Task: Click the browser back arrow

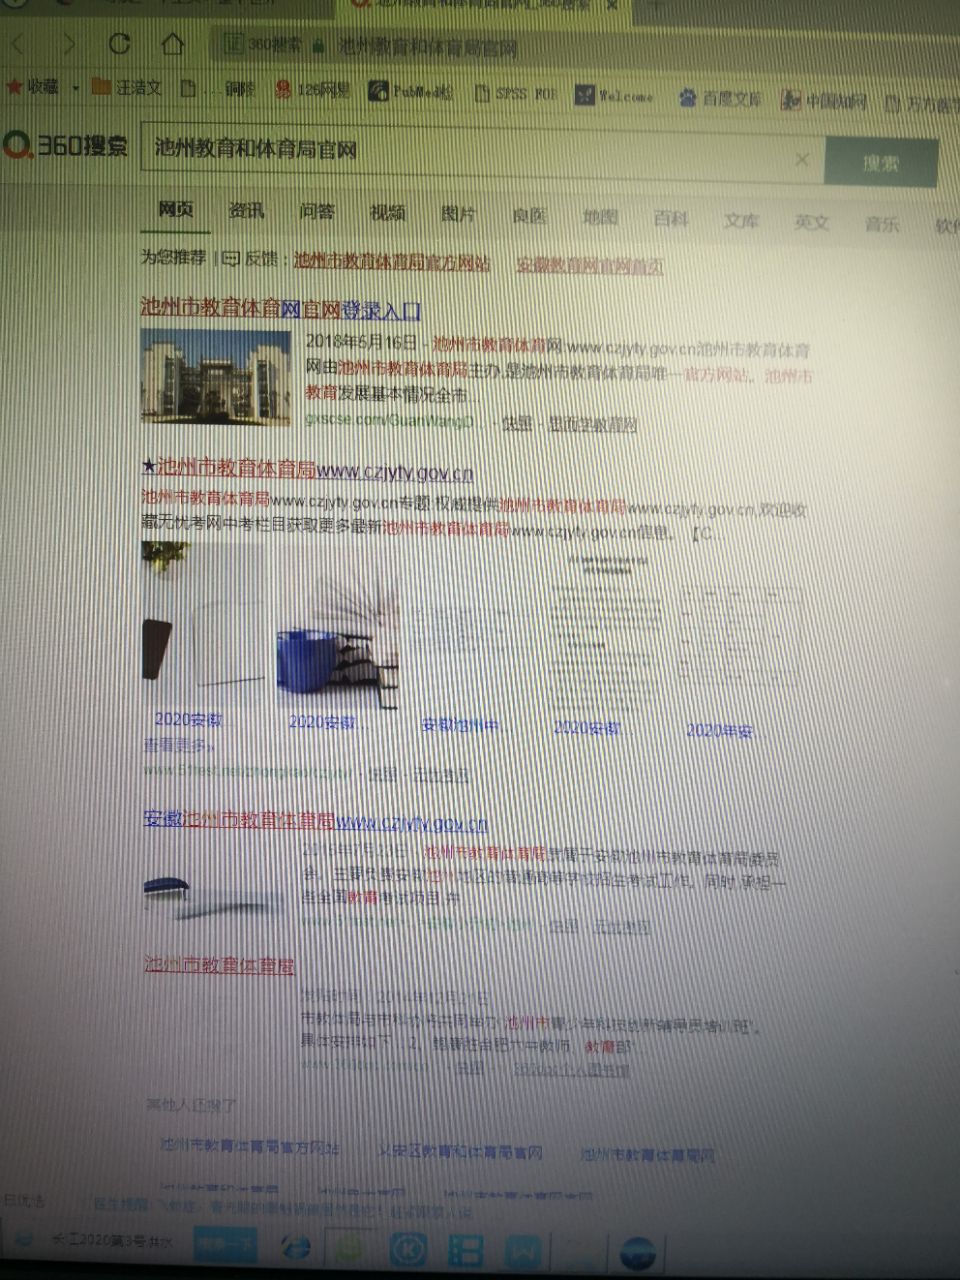Action: 19,44
